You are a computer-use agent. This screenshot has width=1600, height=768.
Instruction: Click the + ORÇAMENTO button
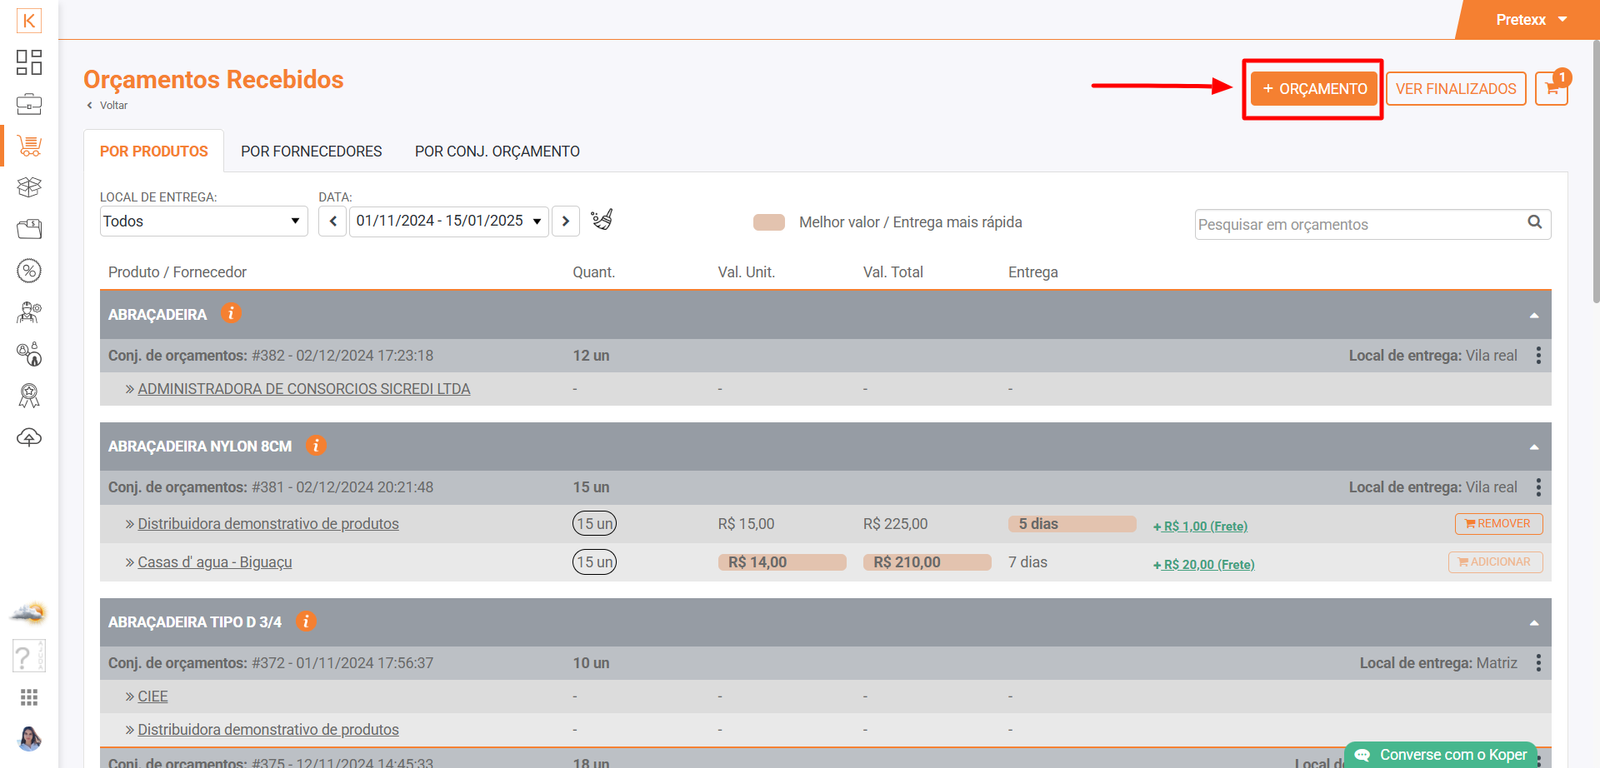coord(1314,89)
